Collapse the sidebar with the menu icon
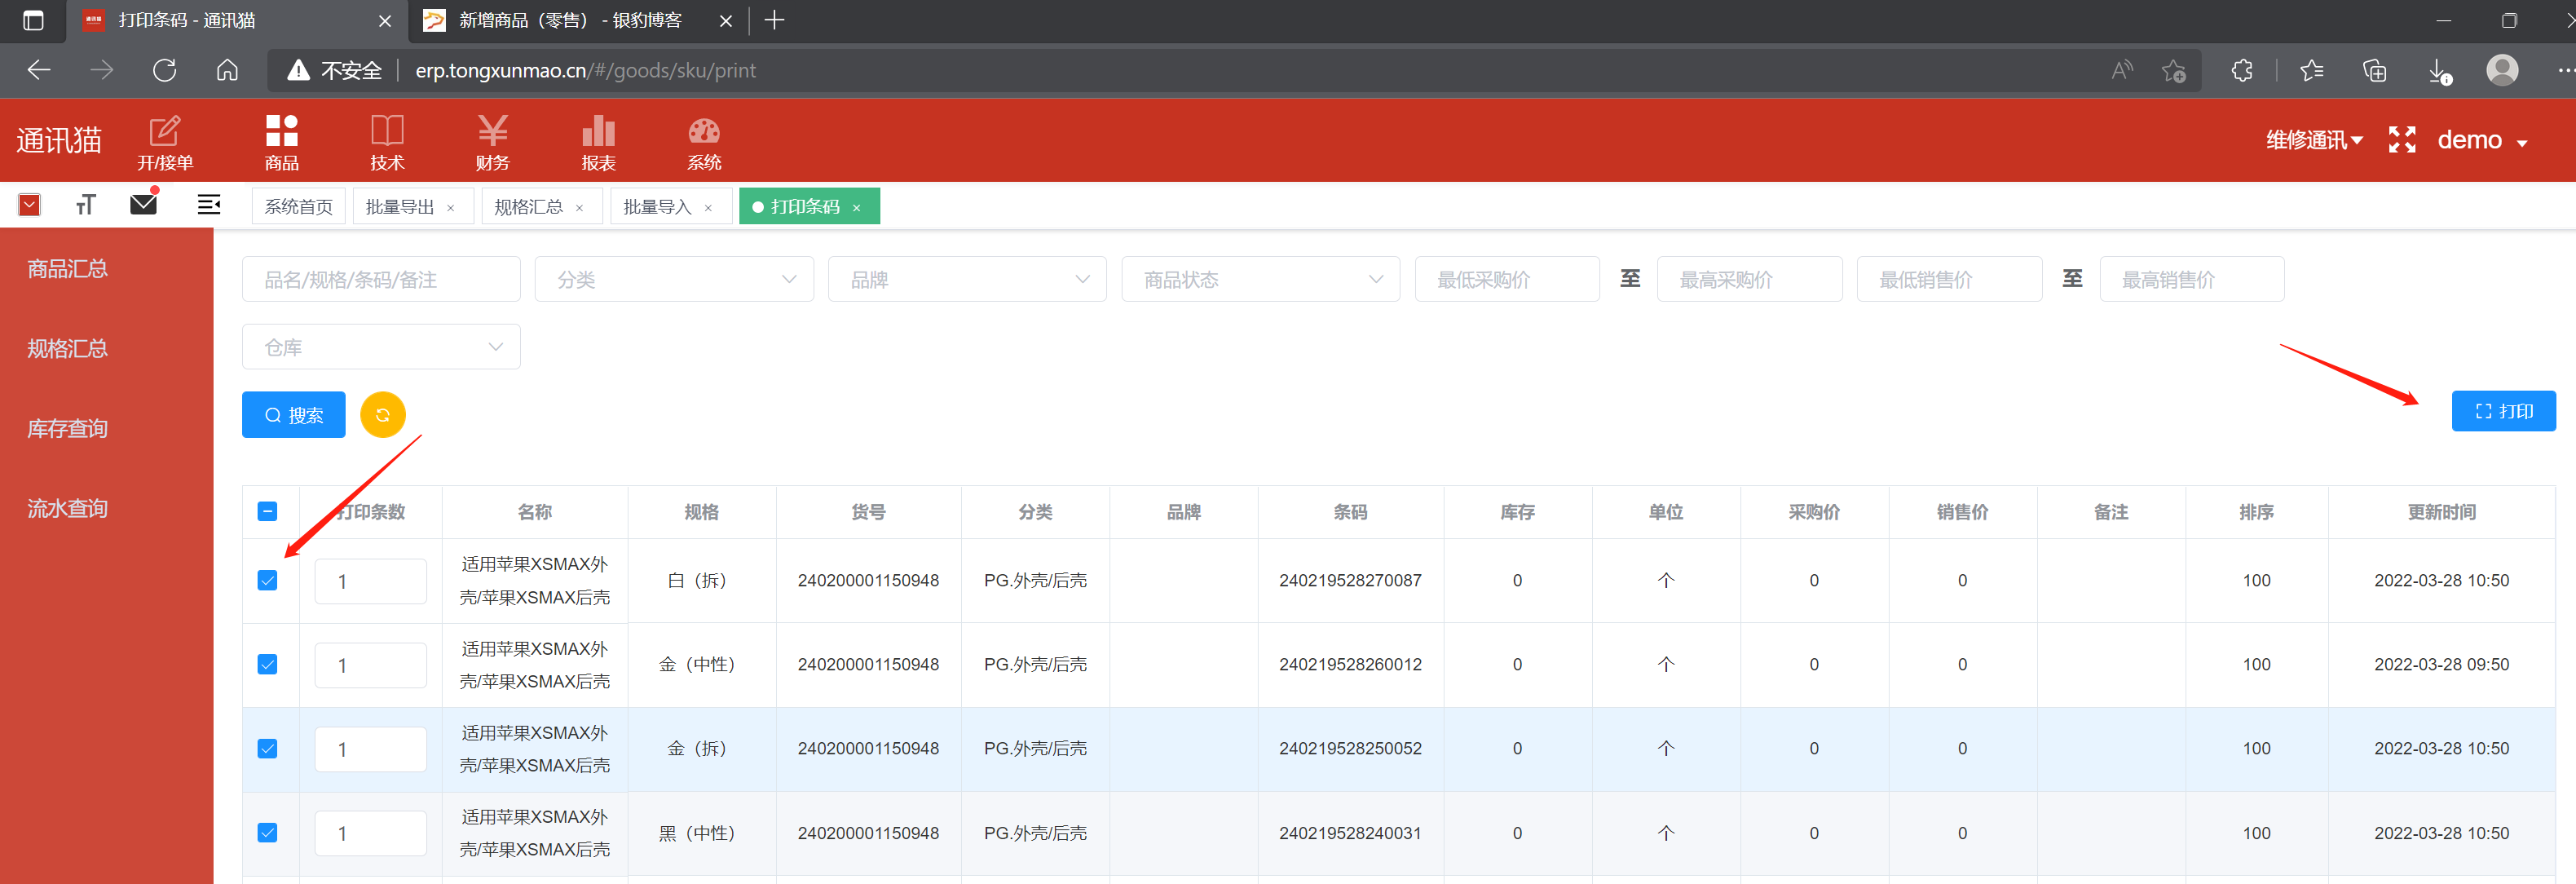This screenshot has width=2576, height=884. coord(208,205)
